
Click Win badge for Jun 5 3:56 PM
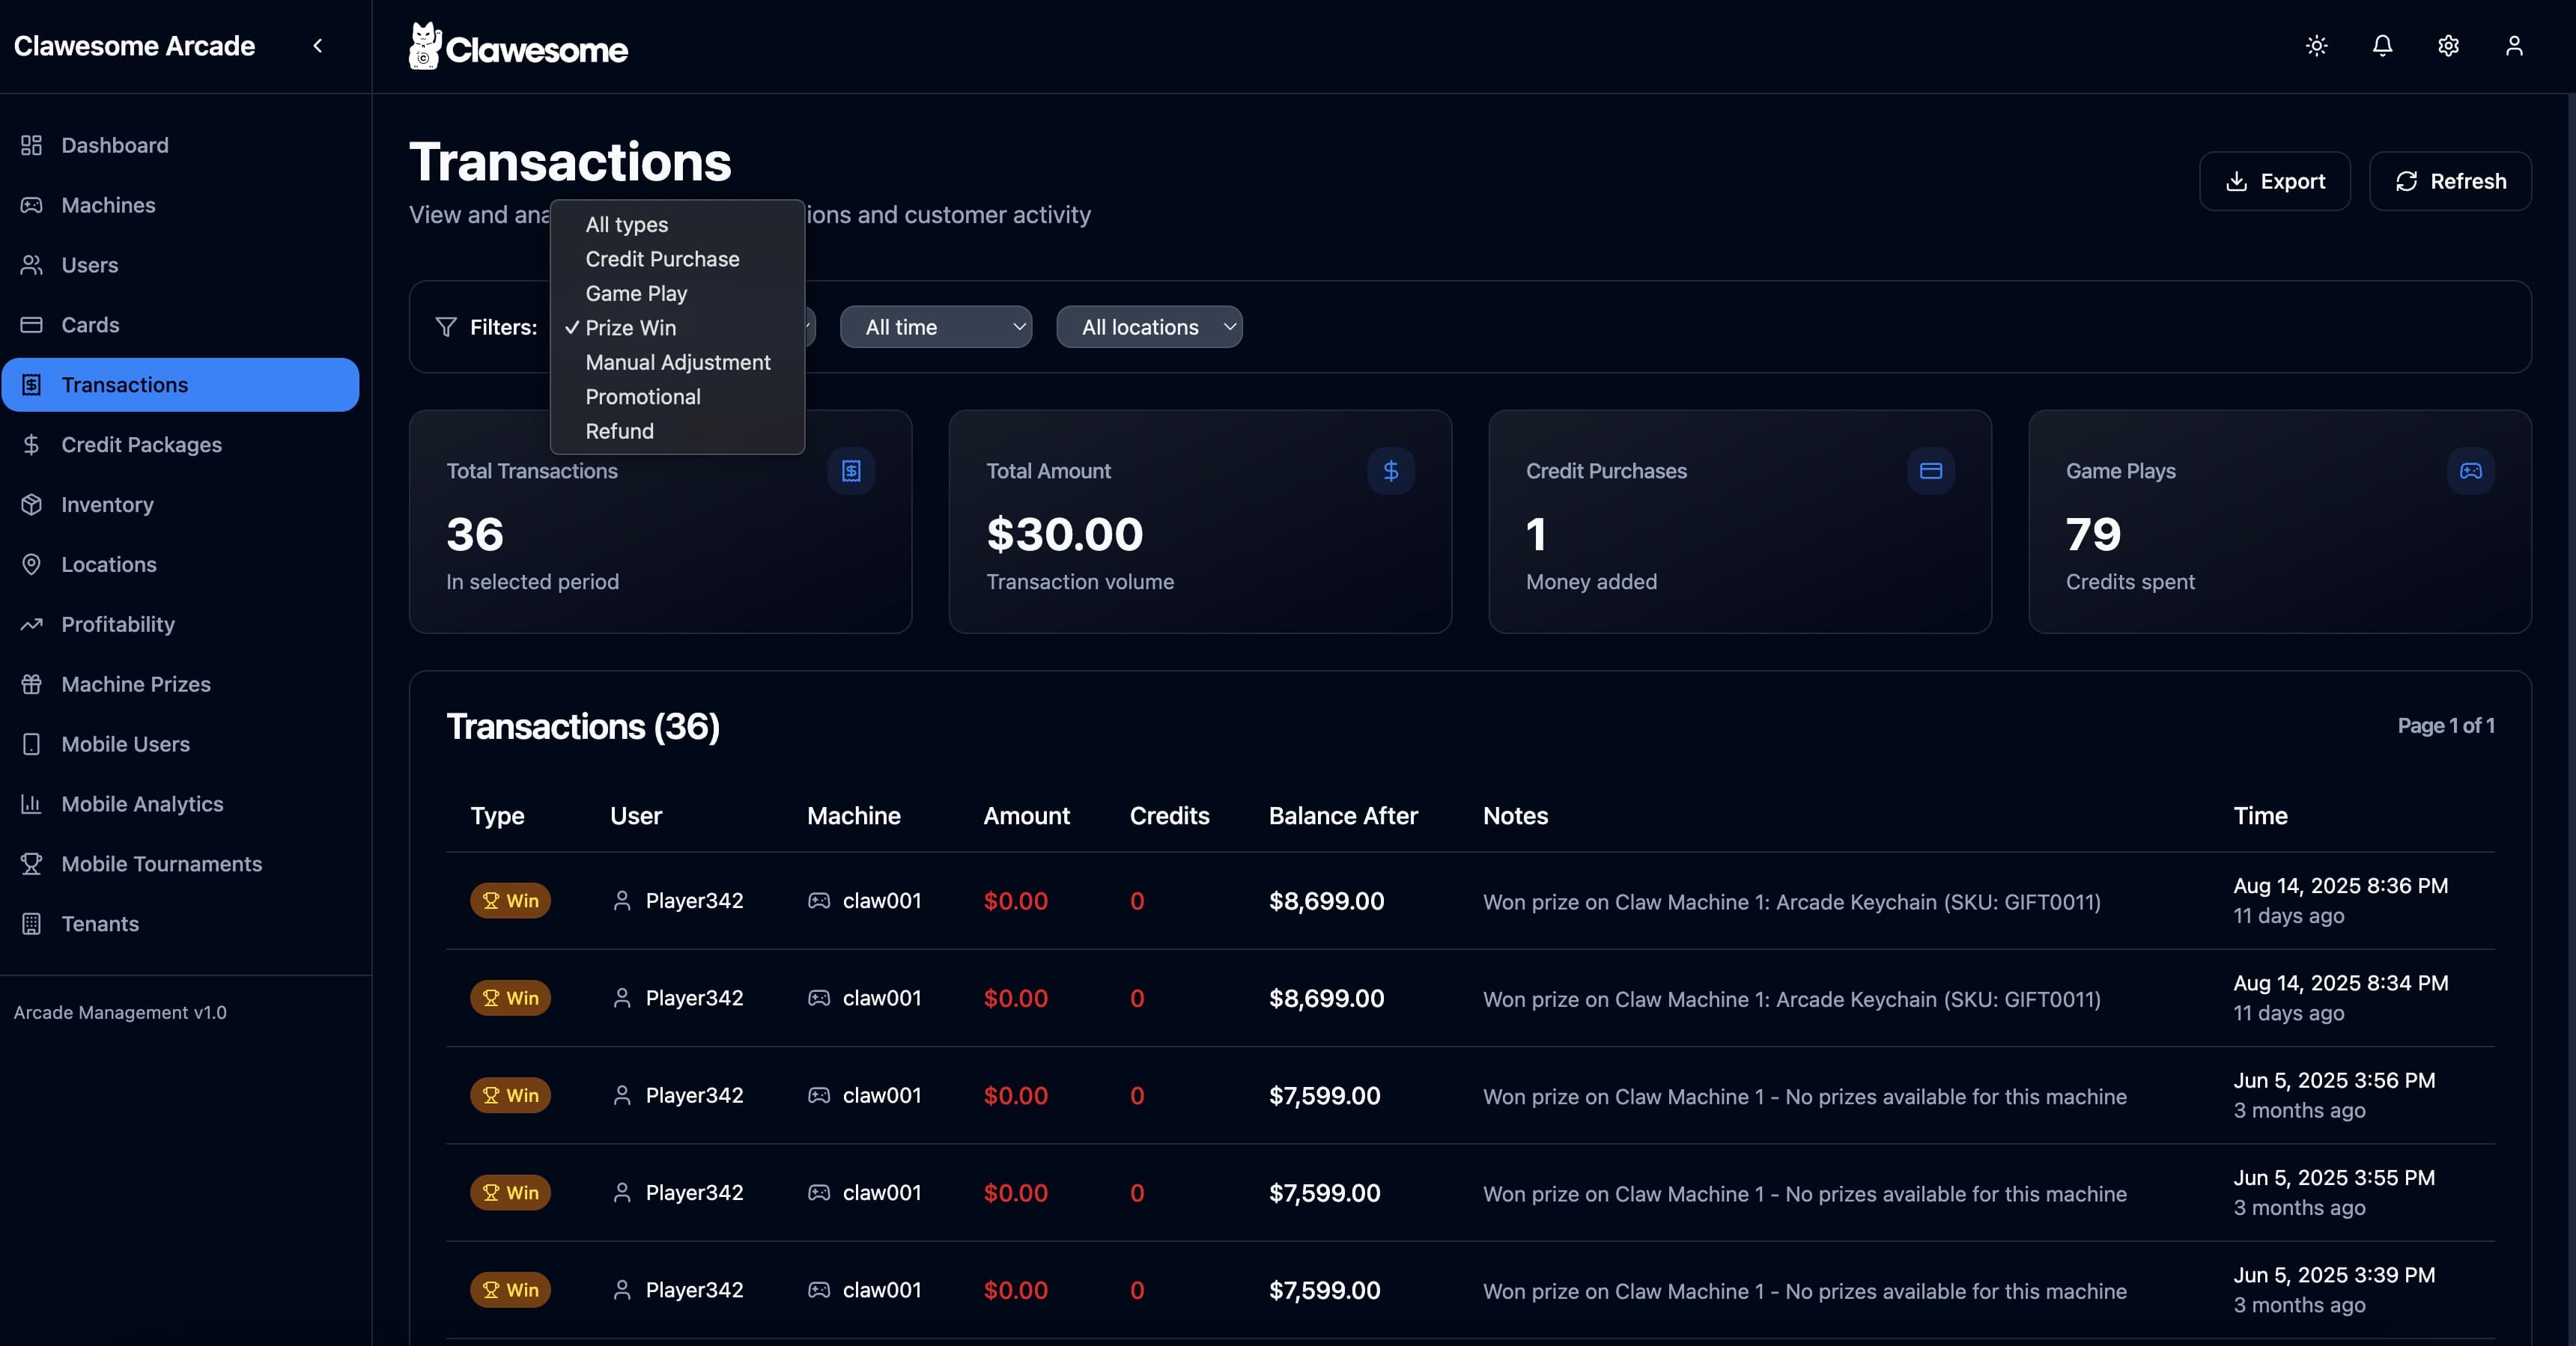coord(510,1095)
